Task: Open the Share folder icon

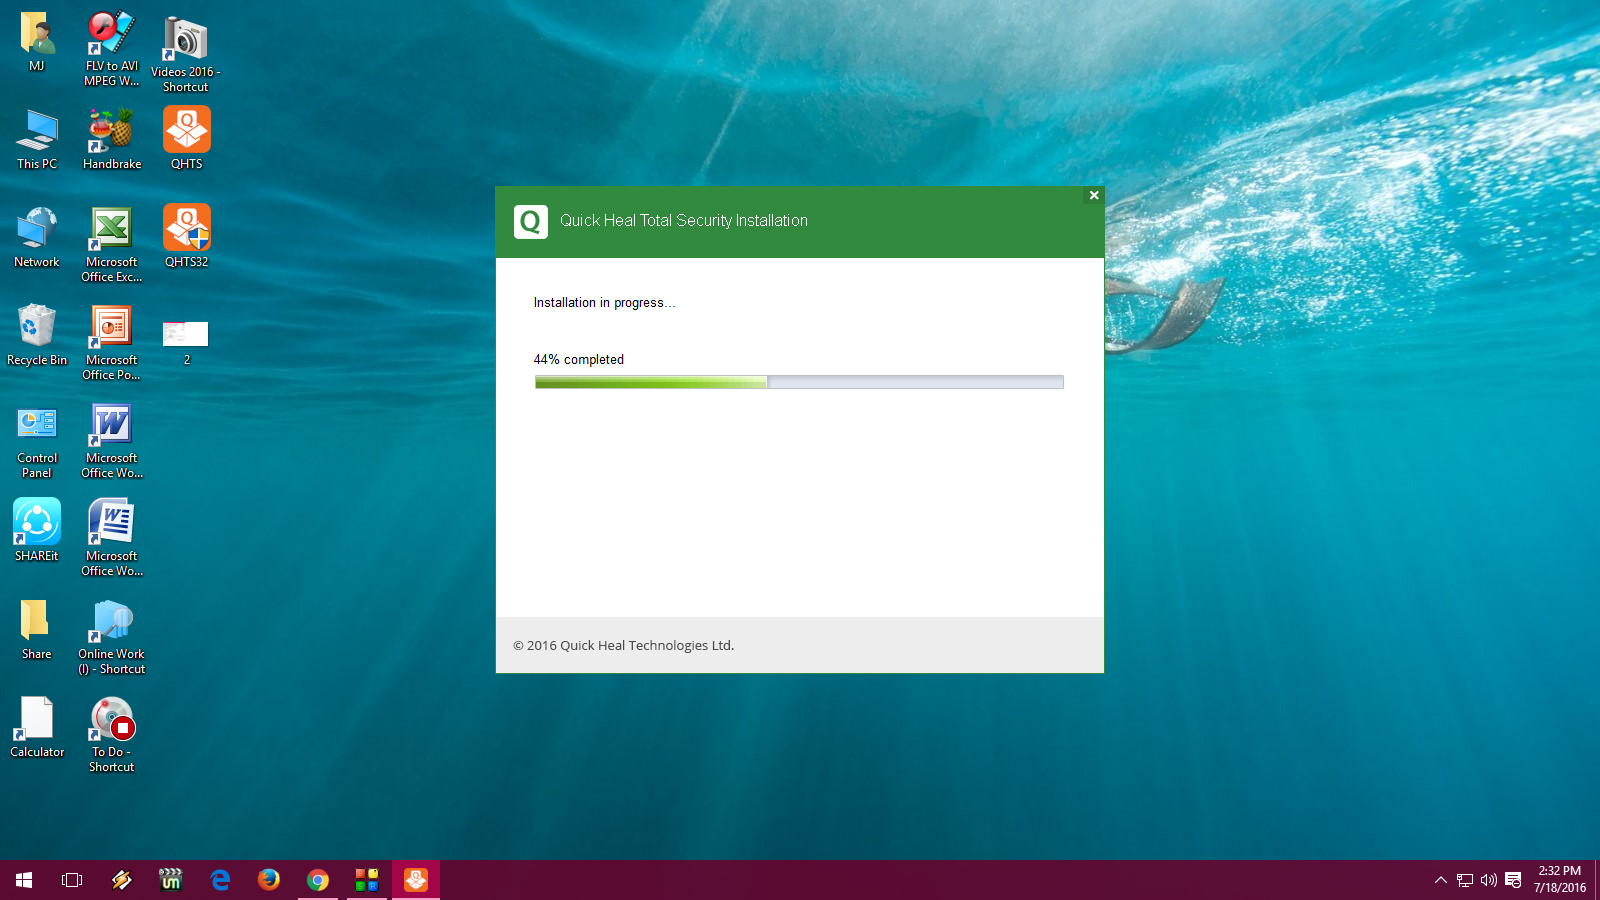Action: click(x=36, y=620)
